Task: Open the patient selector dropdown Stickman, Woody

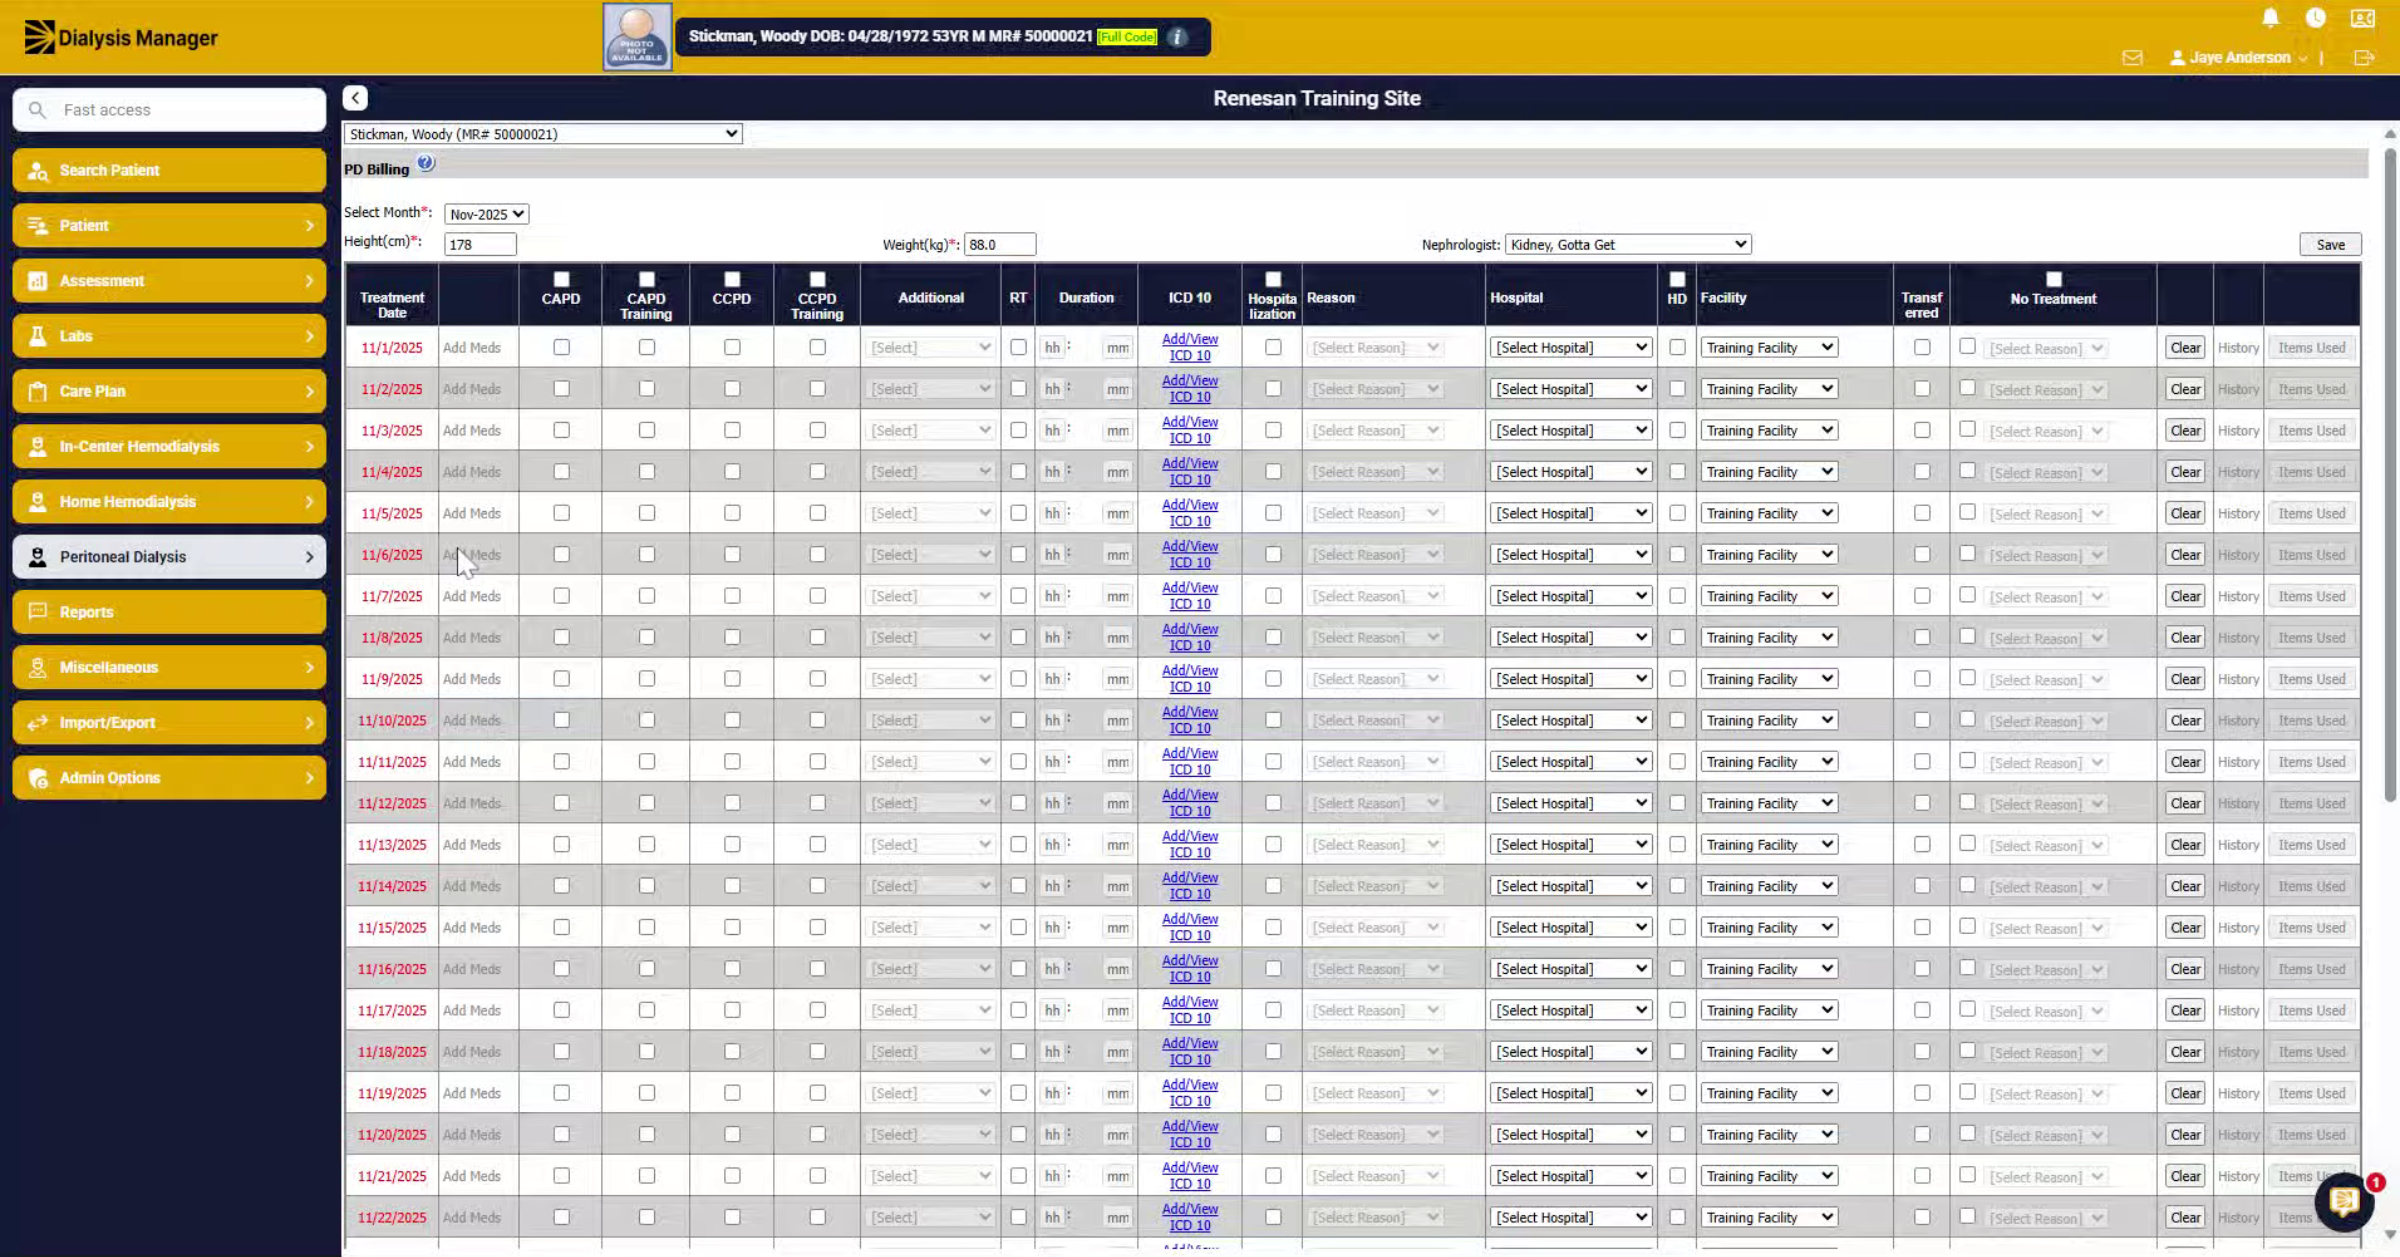Action: click(543, 134)
